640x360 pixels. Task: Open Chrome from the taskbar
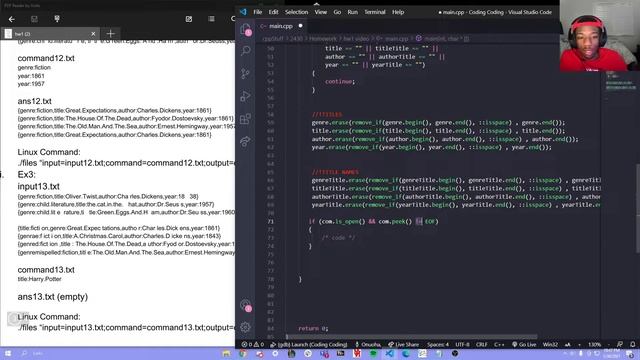pyautogui.click(x=243, y=353)
